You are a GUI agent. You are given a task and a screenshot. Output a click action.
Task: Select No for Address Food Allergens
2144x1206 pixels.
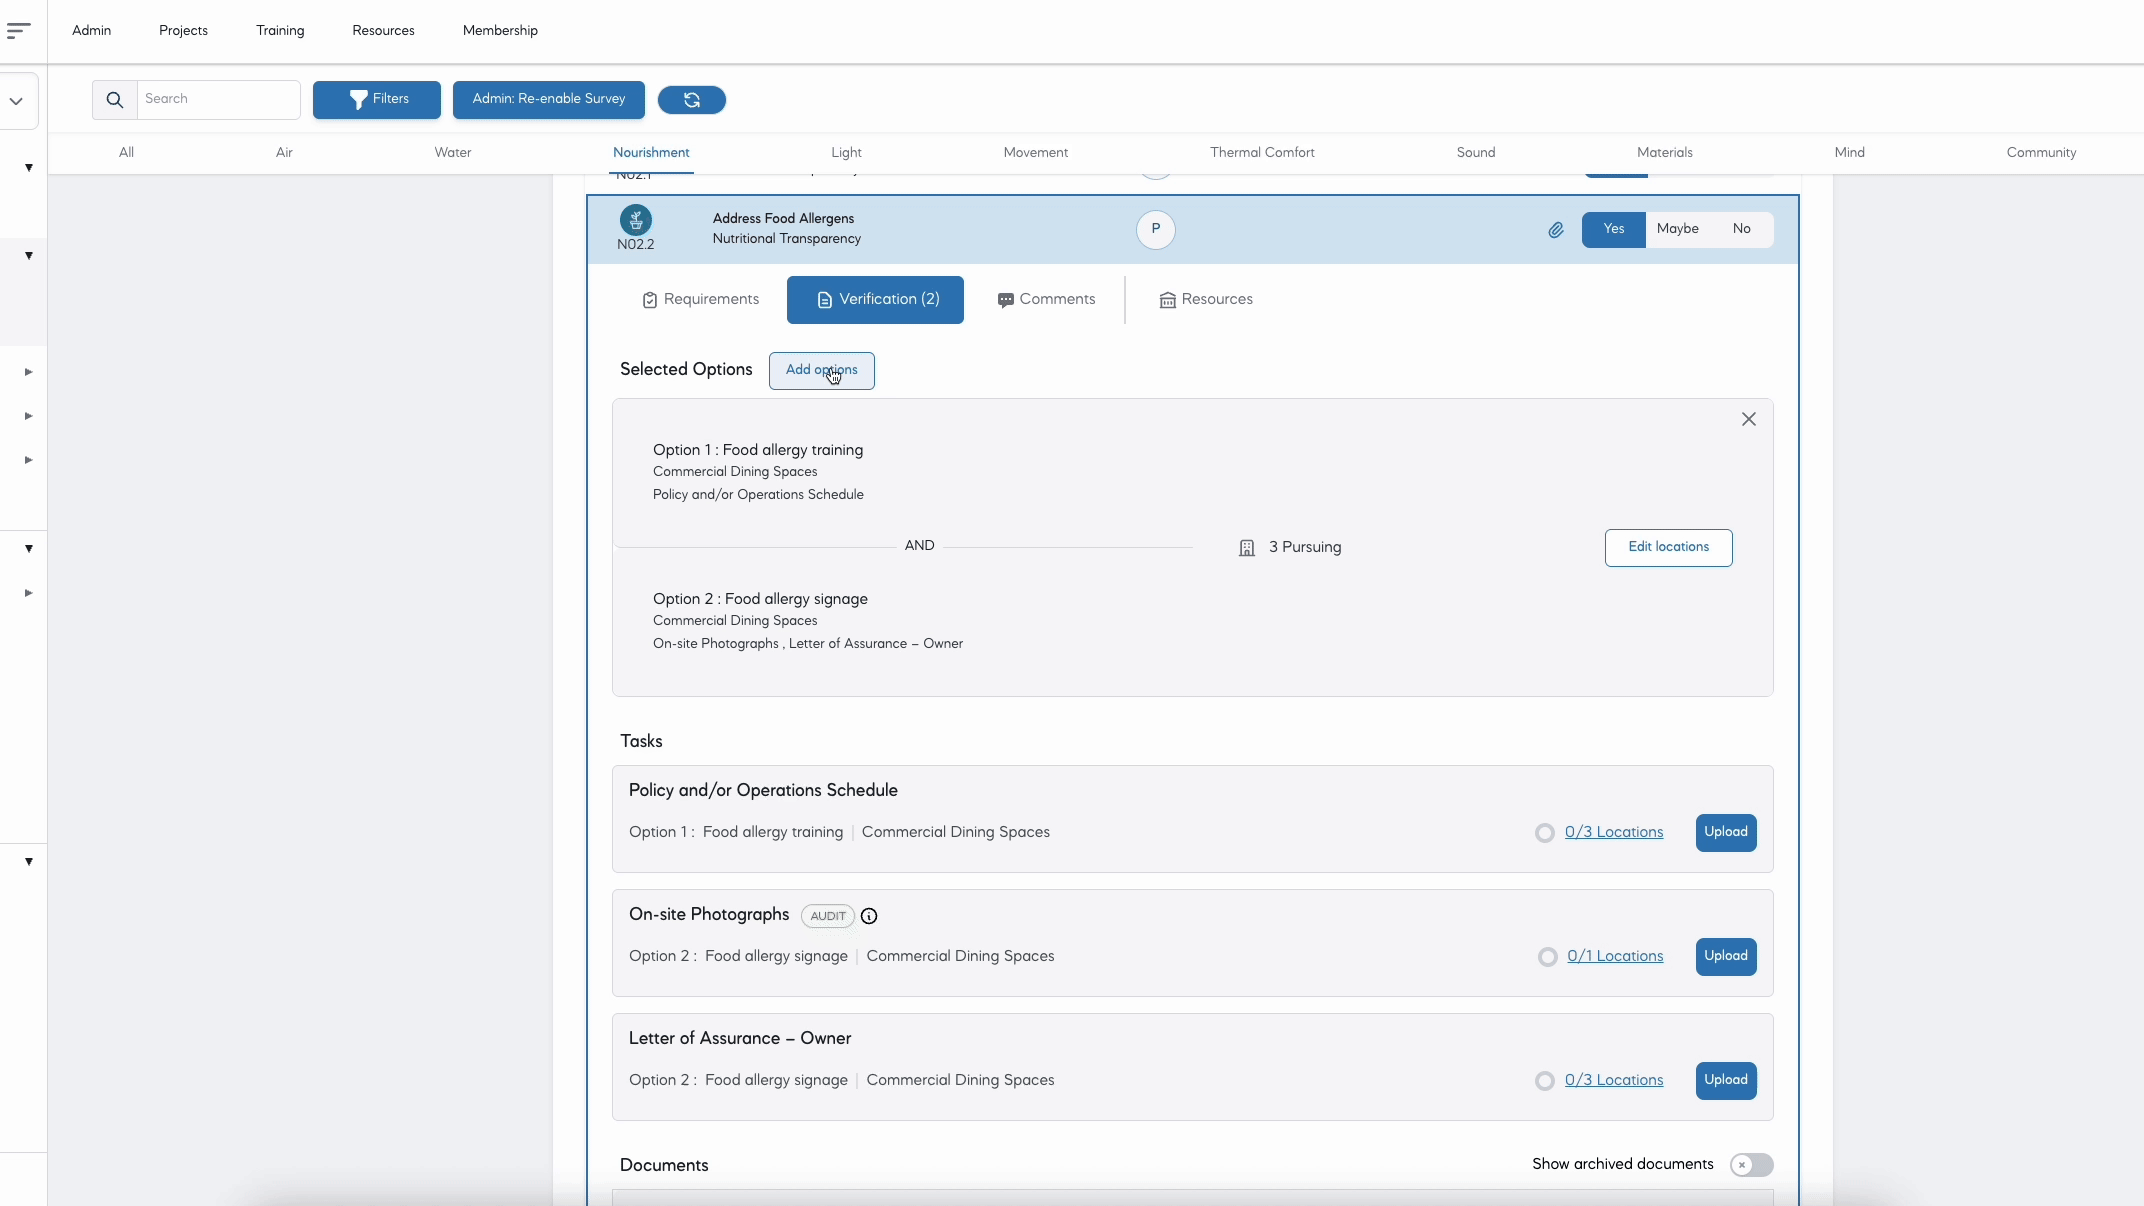tap(1741, 229)
